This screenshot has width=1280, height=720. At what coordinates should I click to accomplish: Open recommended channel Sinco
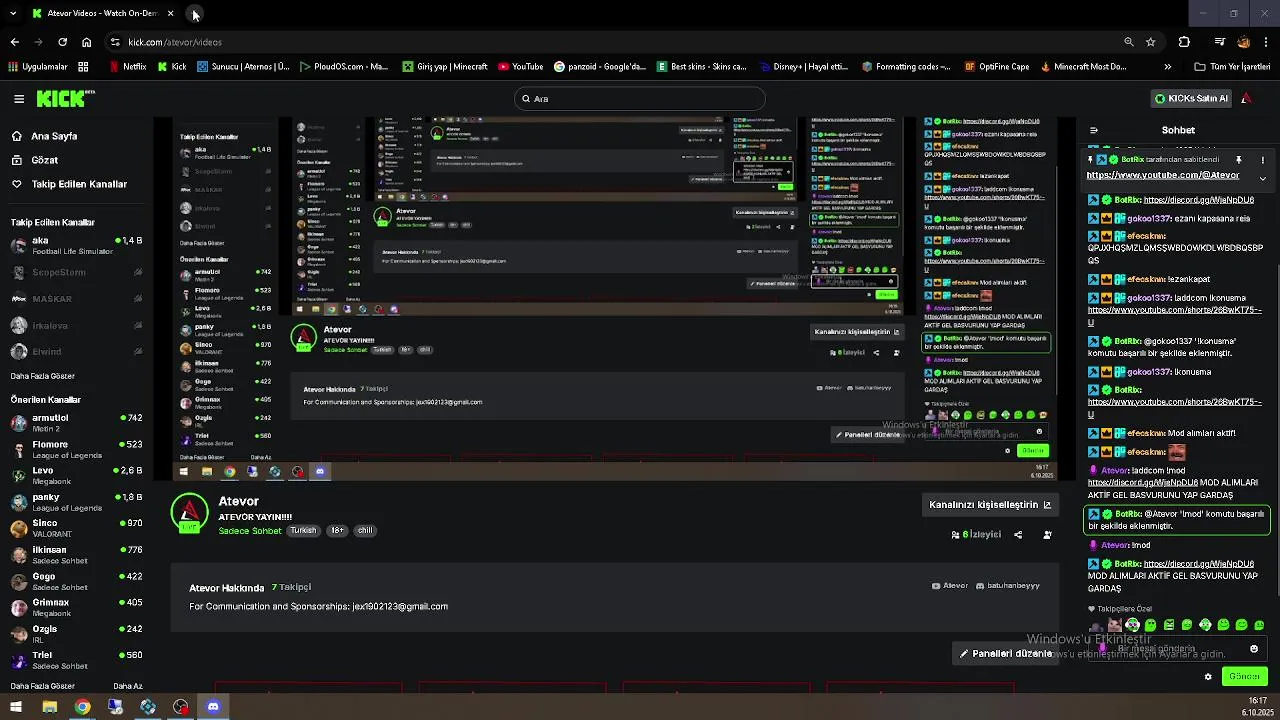[x=76, y=527]
